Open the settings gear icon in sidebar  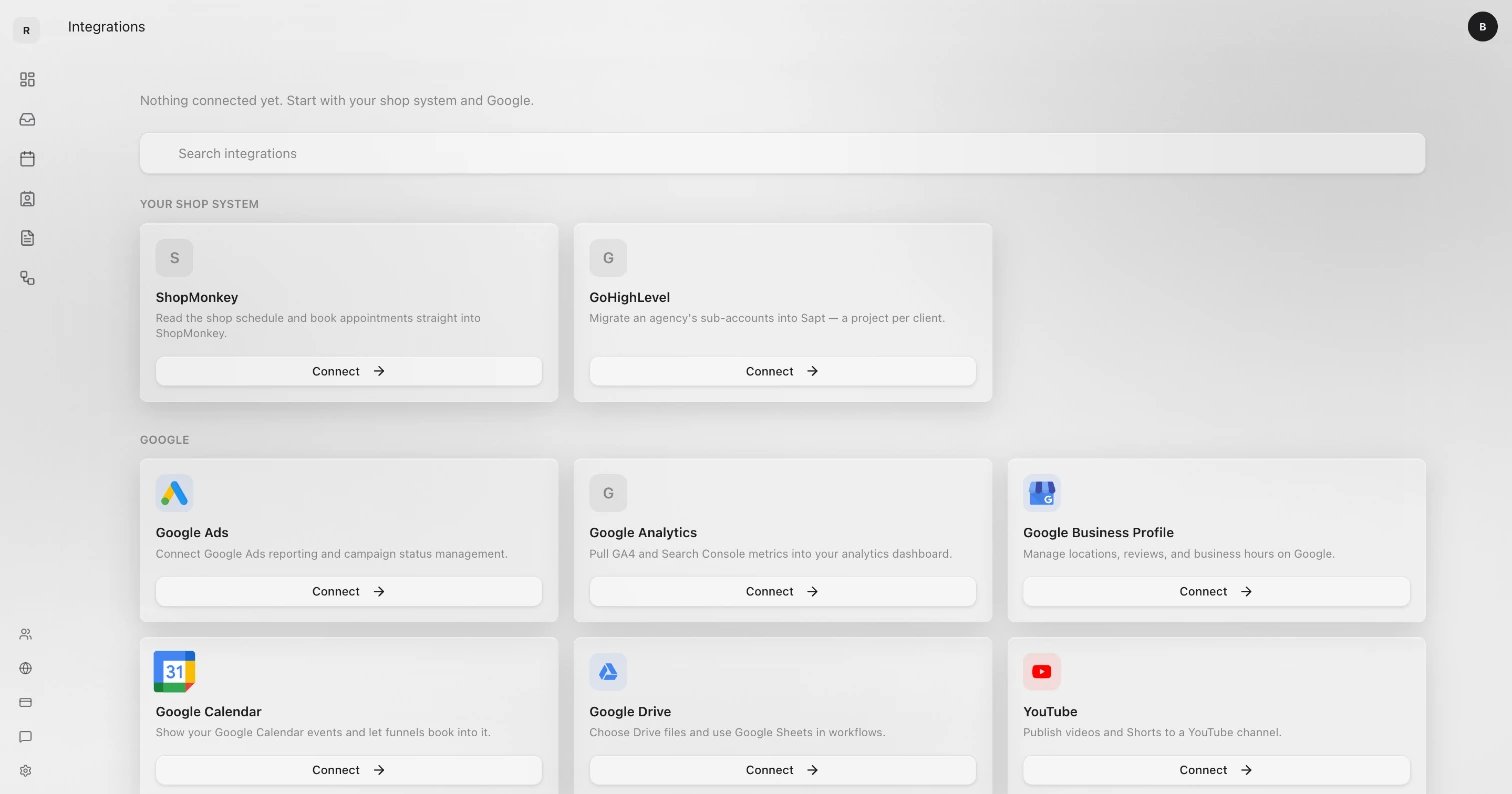coord(26,771)
